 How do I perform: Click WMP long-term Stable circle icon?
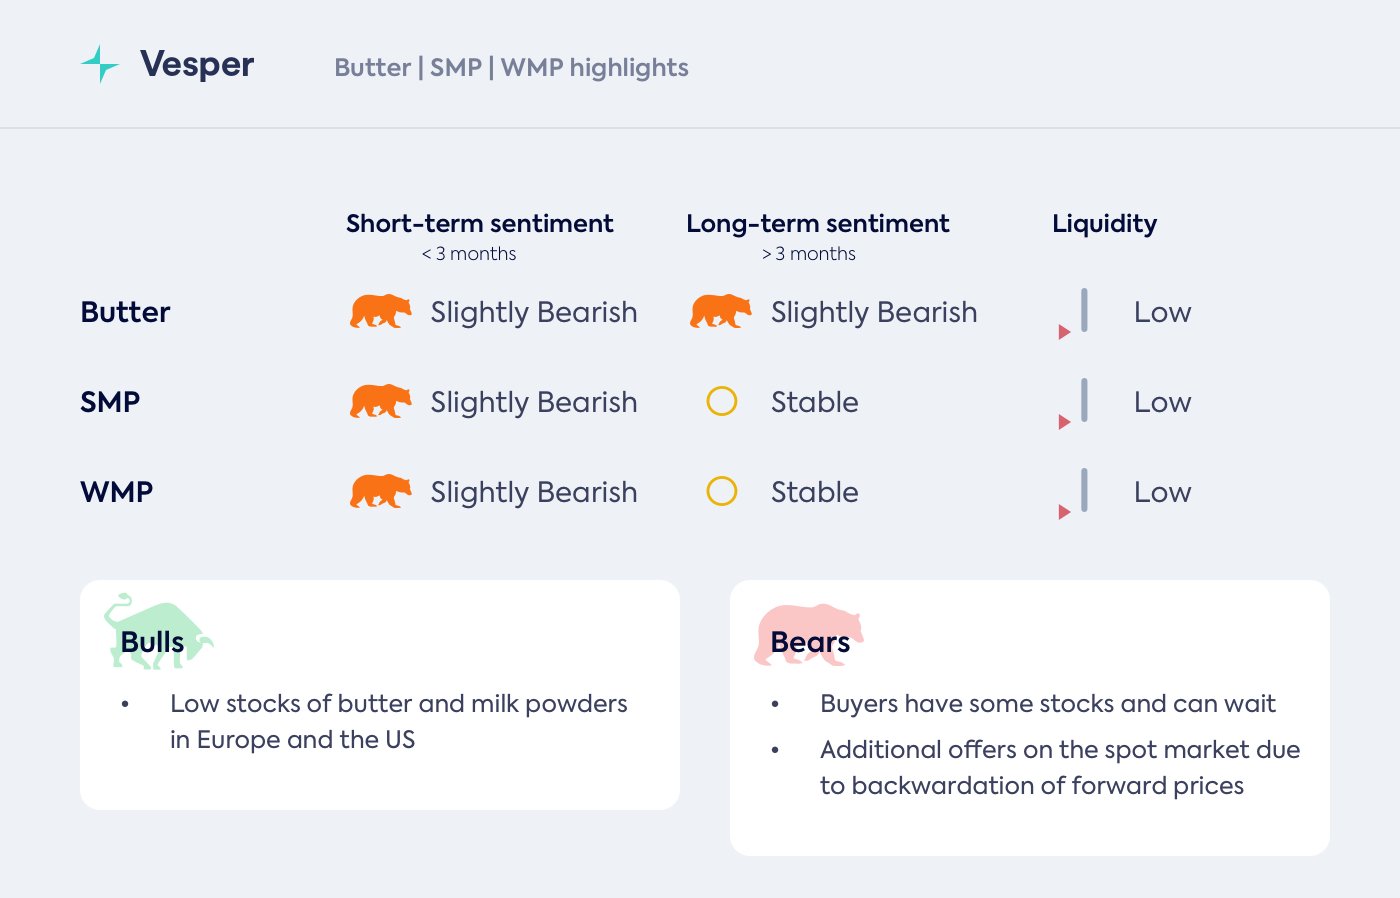(722, 492)
